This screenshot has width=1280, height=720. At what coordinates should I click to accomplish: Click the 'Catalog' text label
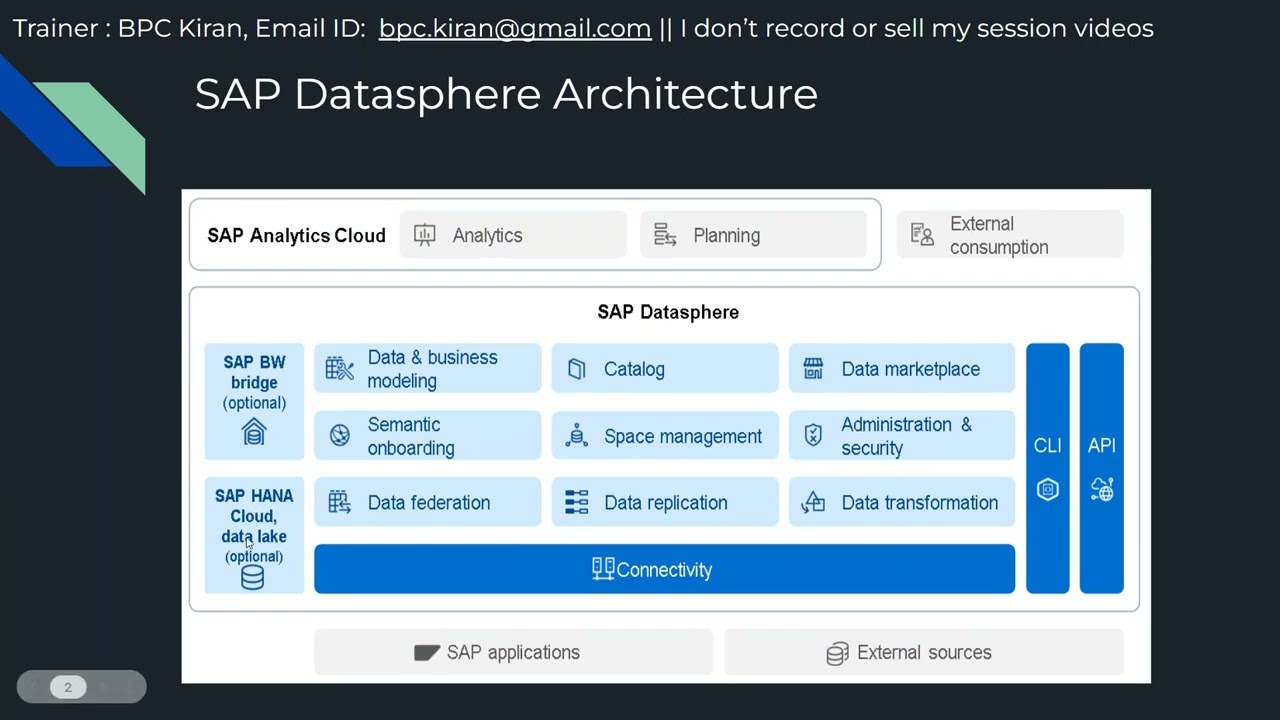click(x=634, y=369)
